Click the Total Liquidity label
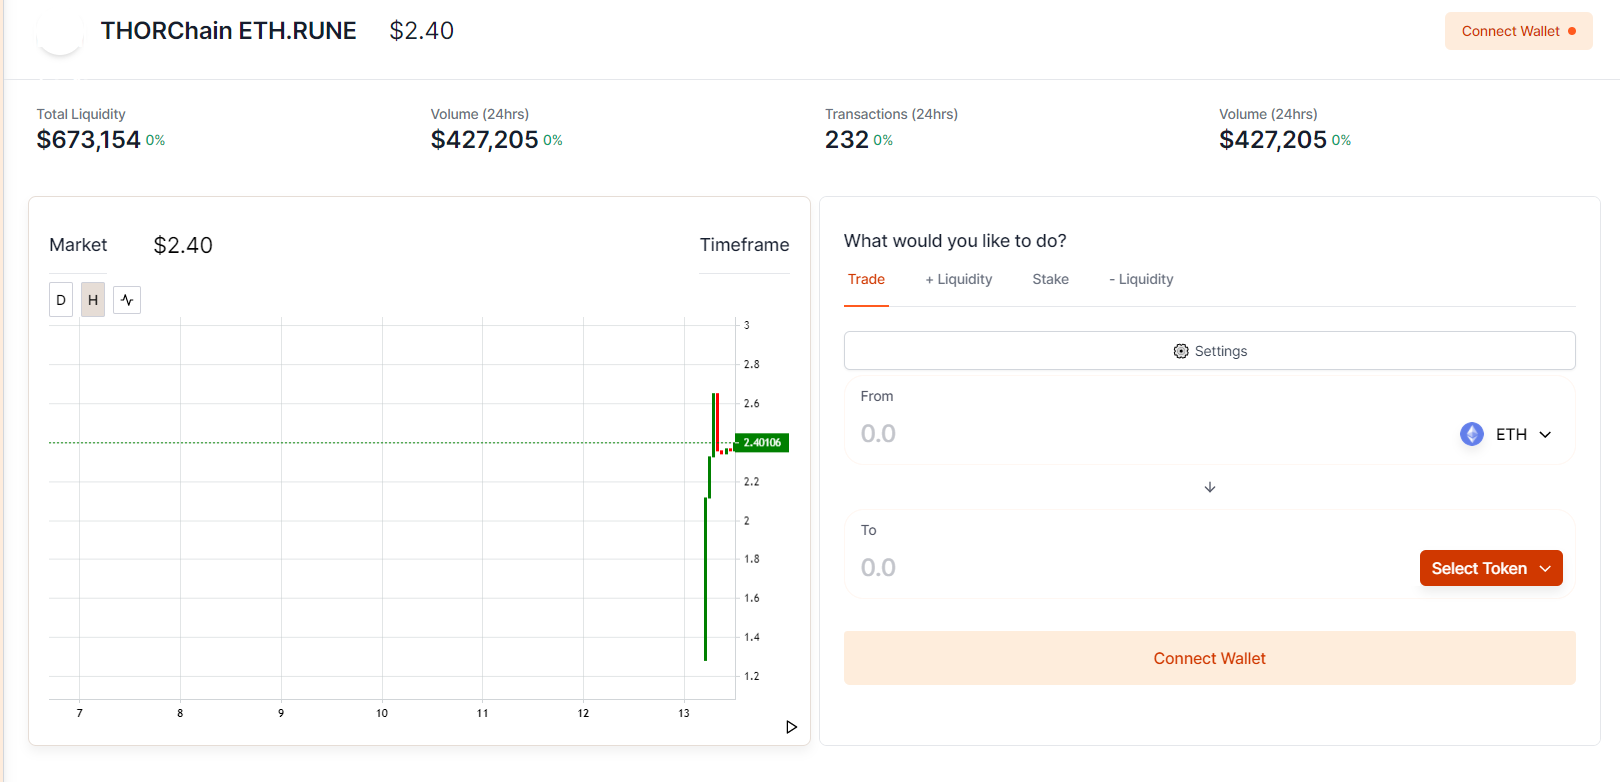Screen dimensions: 1620x782 81,114
